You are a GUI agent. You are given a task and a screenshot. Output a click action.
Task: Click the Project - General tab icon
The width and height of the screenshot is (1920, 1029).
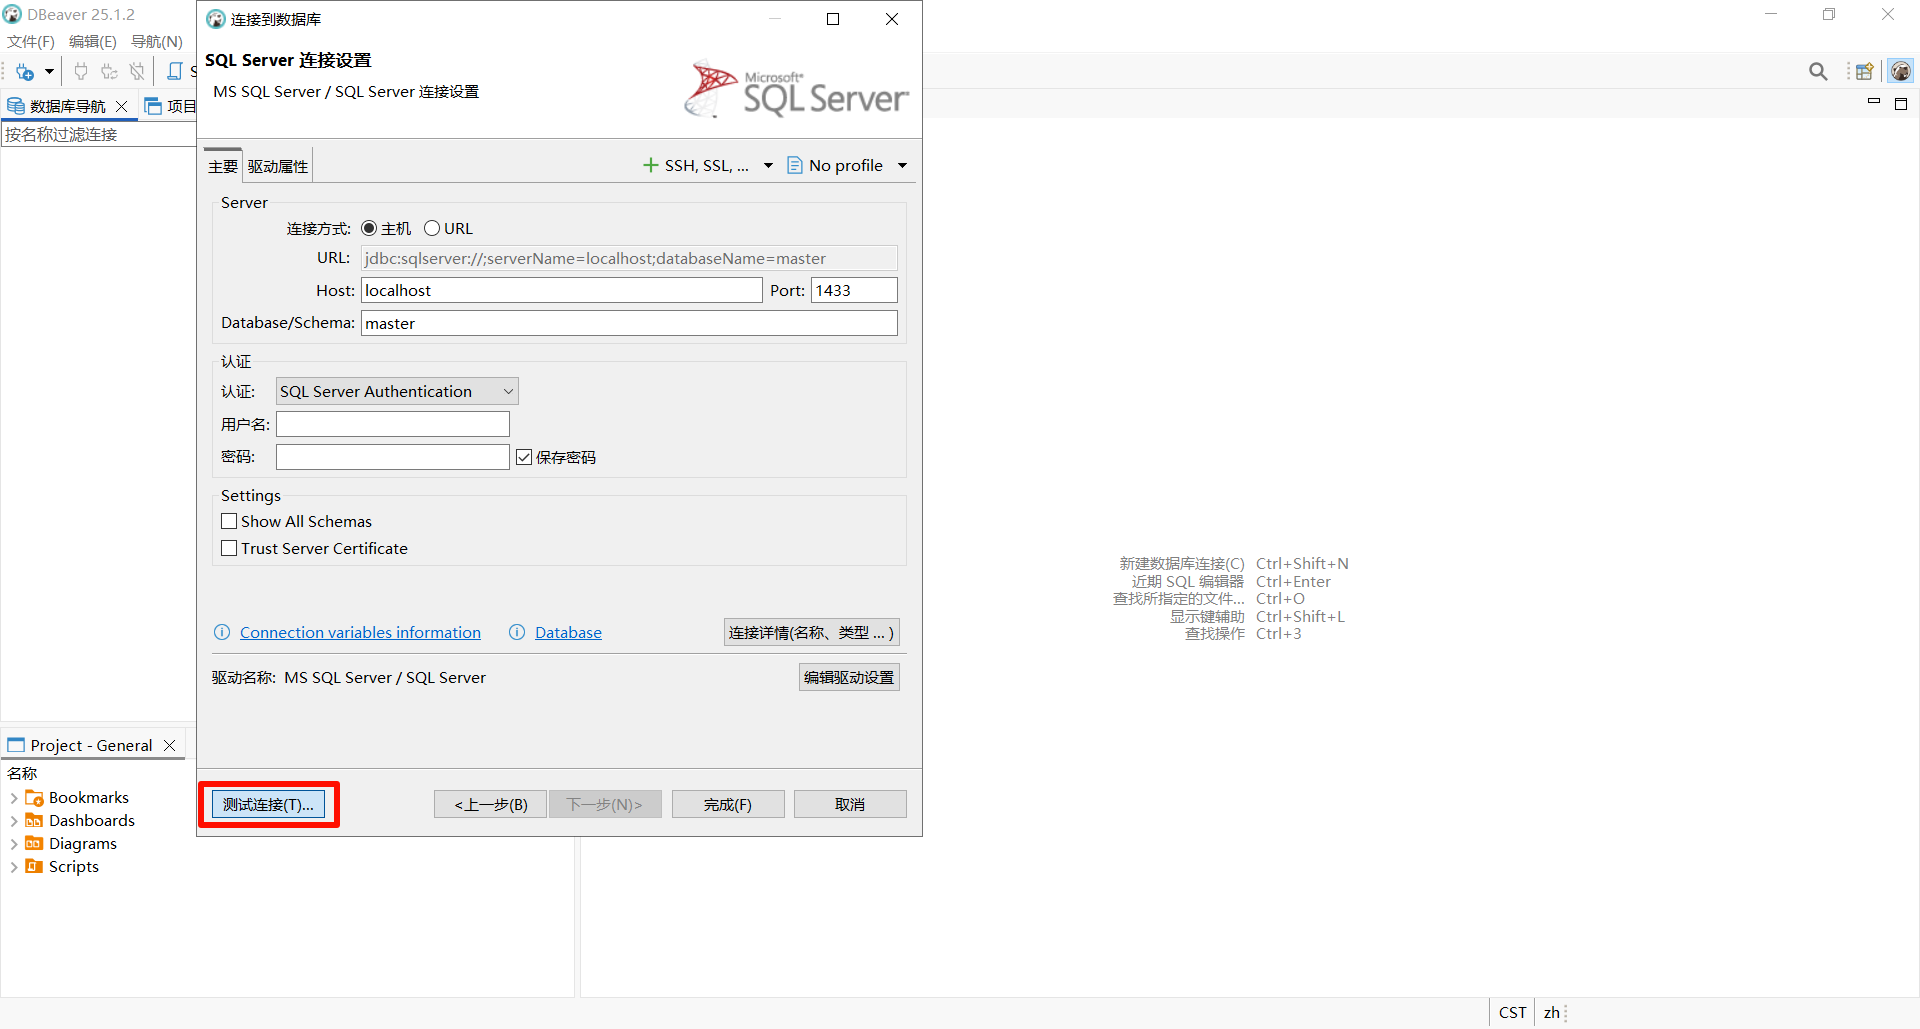pos(16,745)
